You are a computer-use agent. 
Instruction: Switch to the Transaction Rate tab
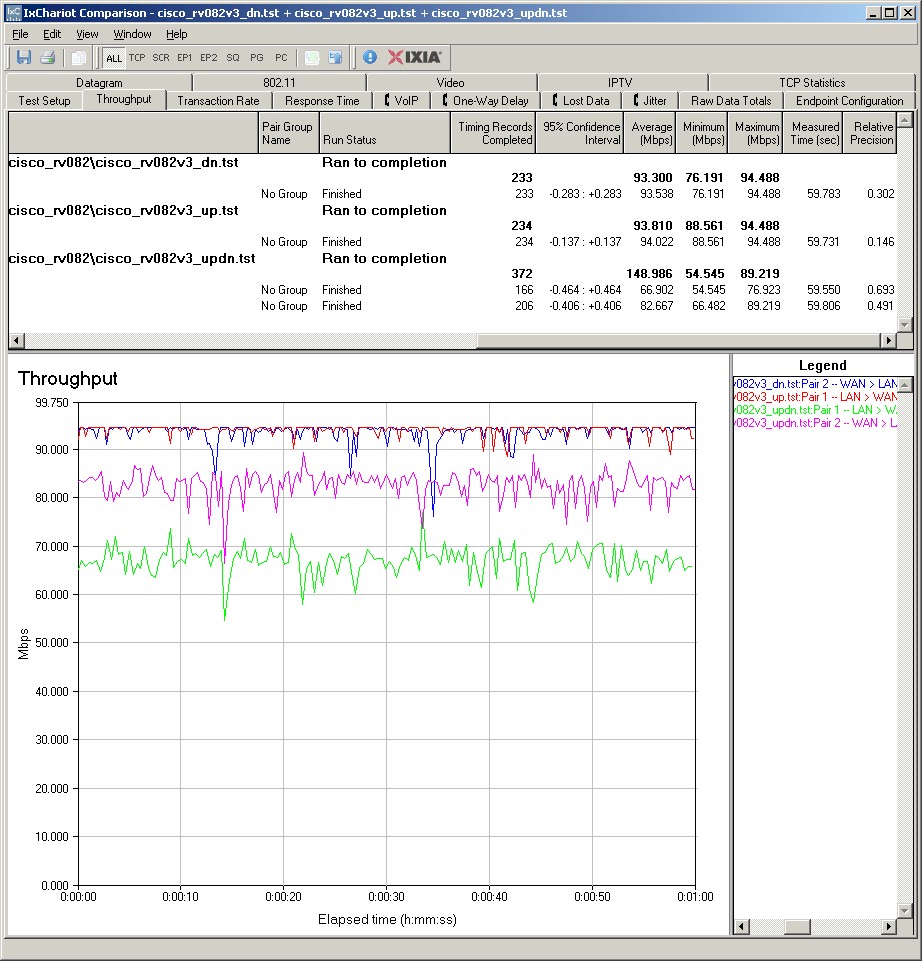pos(218,101)
